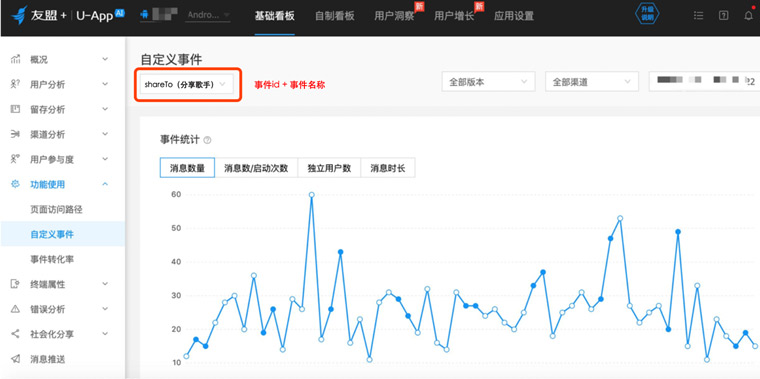The image size is (760, 379).
Task: Click the chart data point at 53
Action: coord(620,218)
